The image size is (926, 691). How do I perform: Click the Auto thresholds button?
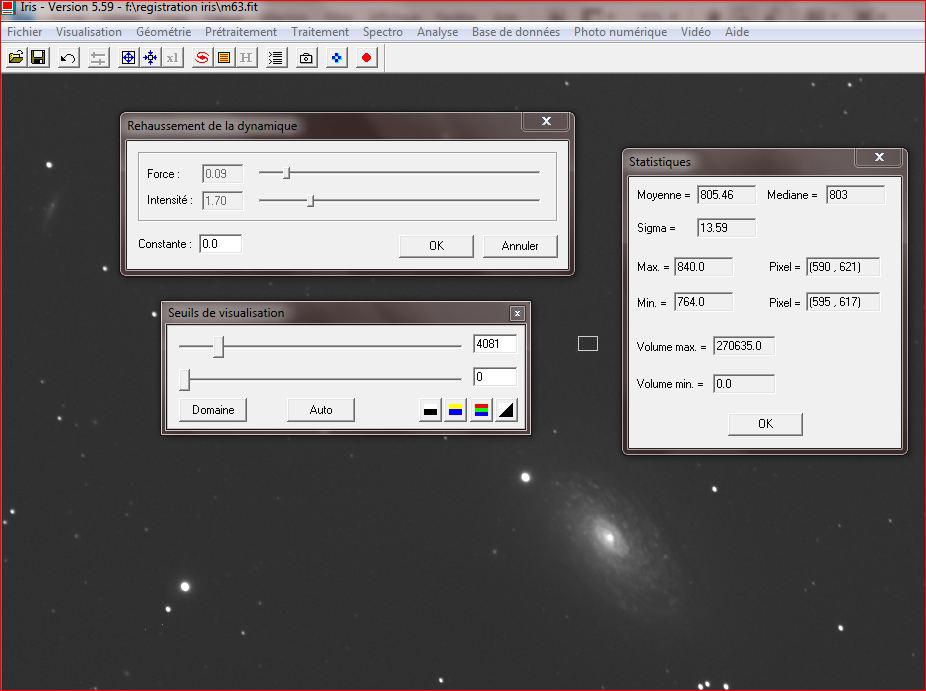click(321, 410)
